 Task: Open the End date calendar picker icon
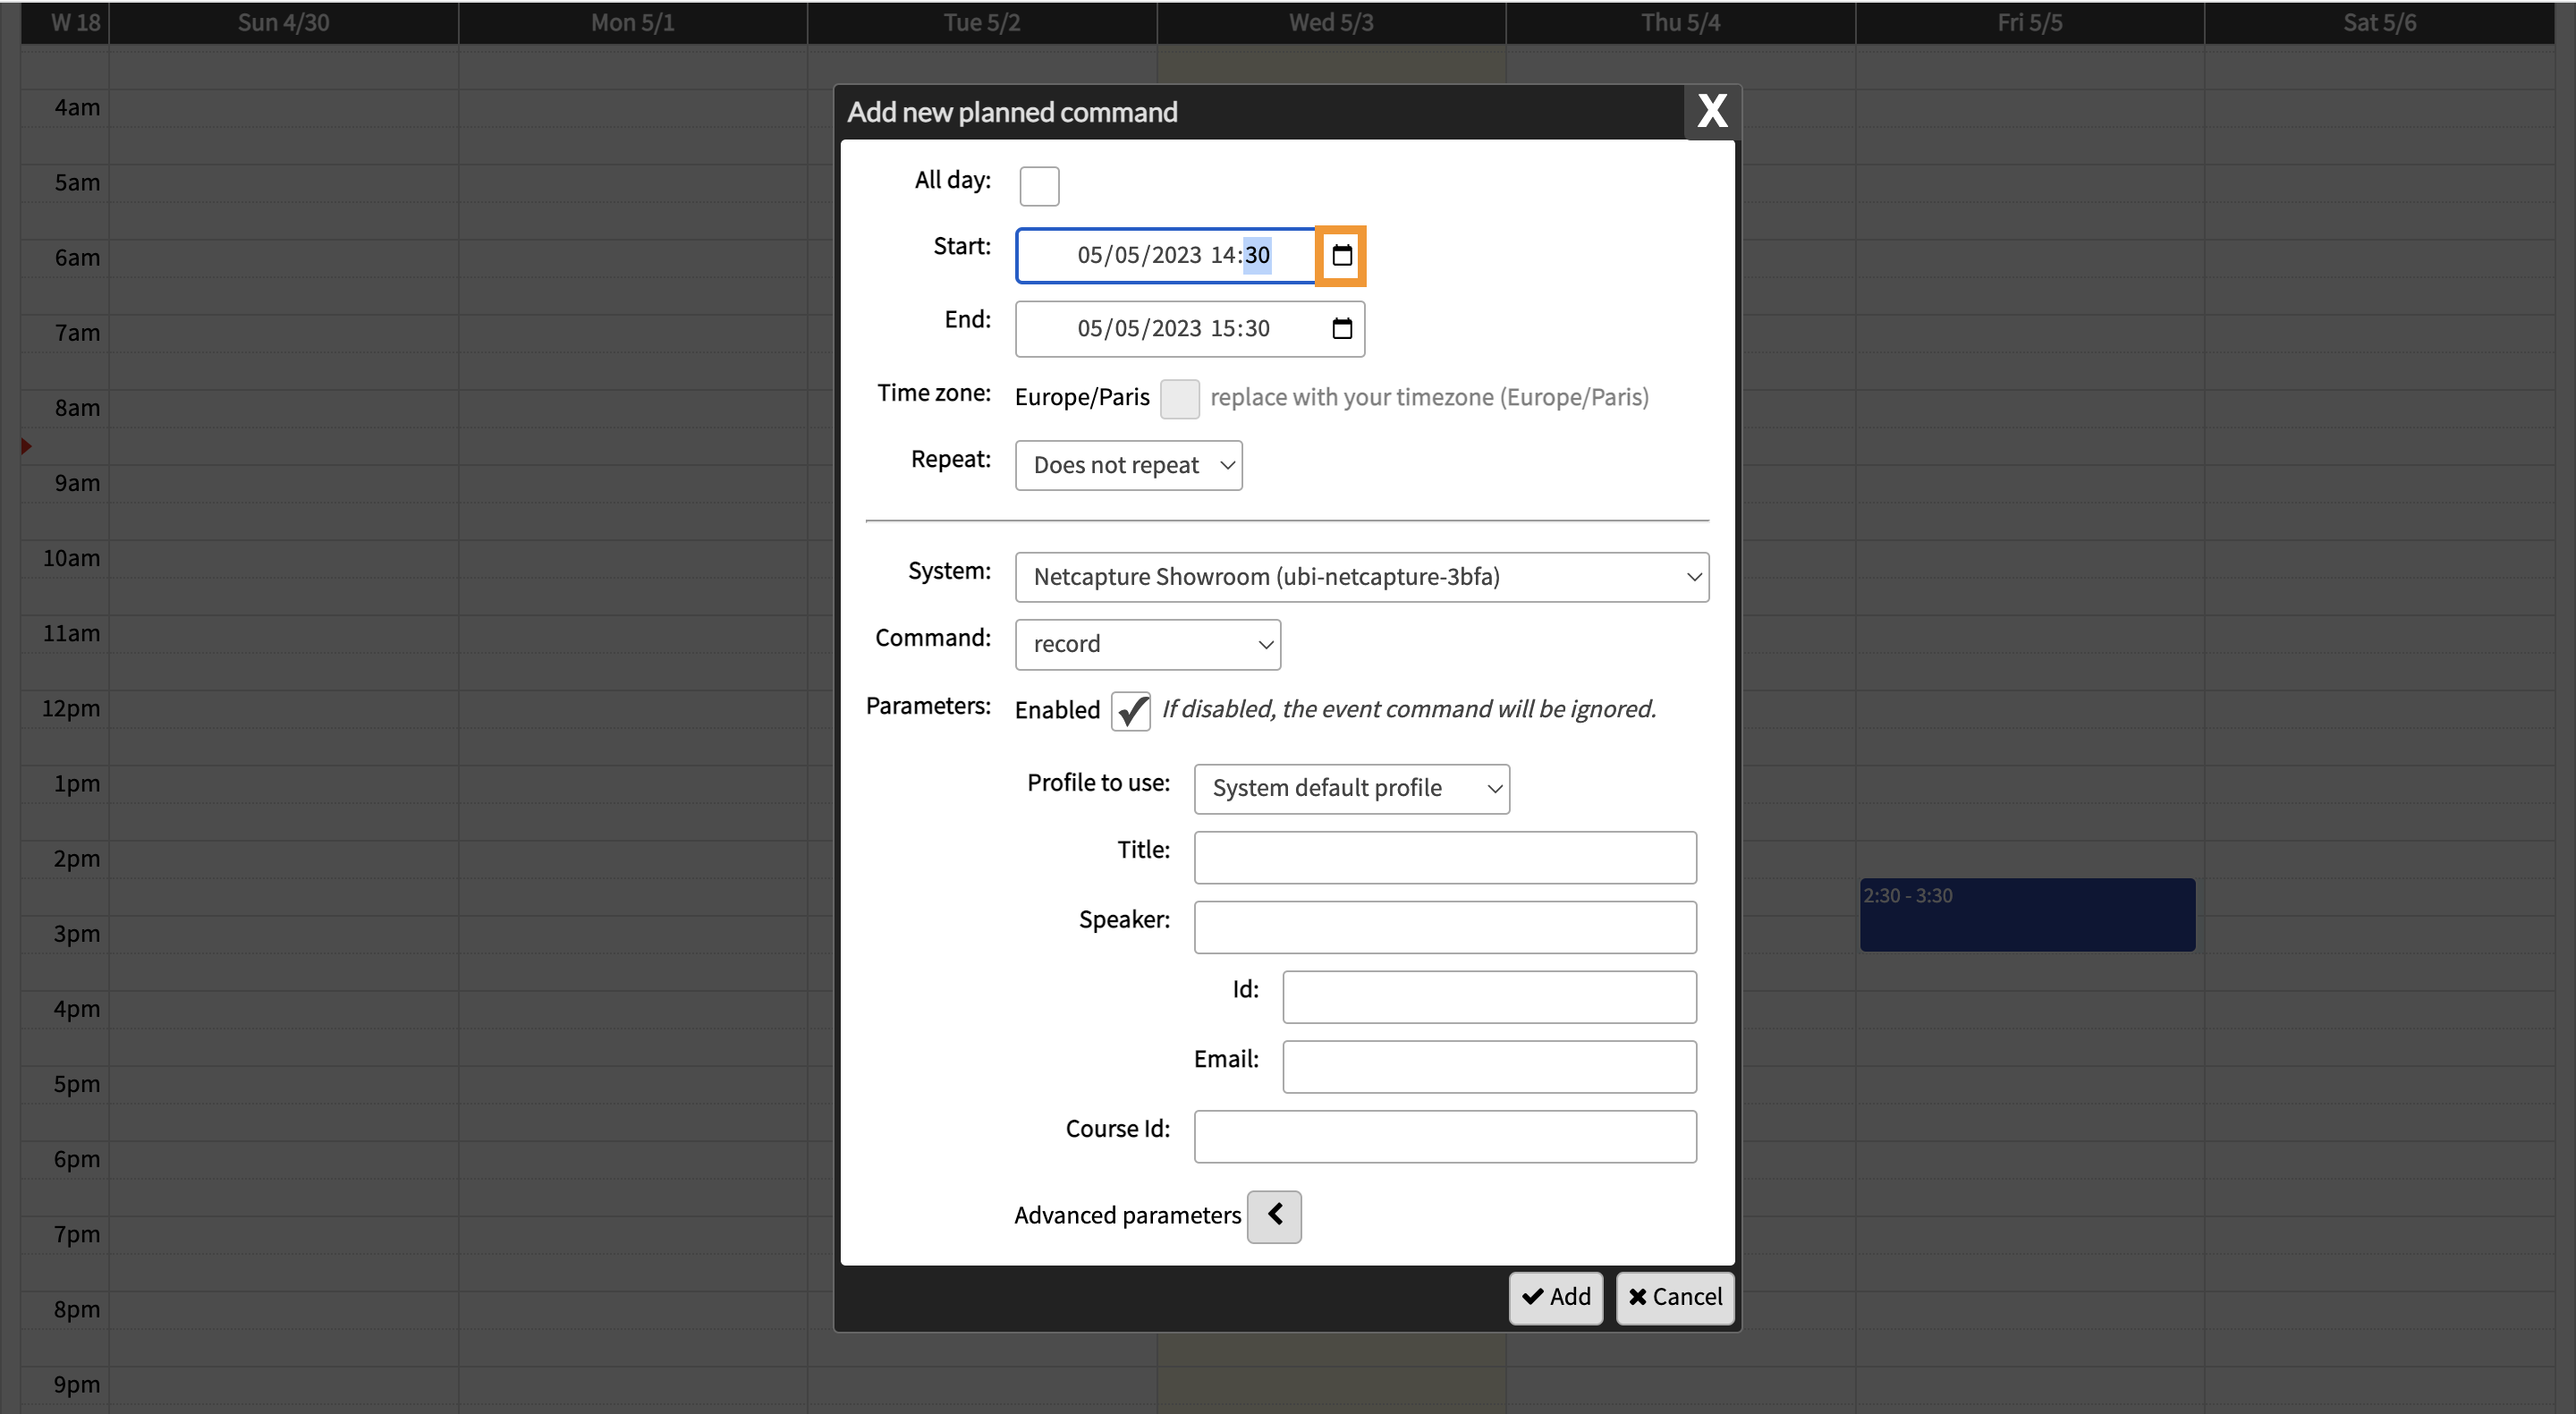pyautogui.click(x=1341, y=329)
